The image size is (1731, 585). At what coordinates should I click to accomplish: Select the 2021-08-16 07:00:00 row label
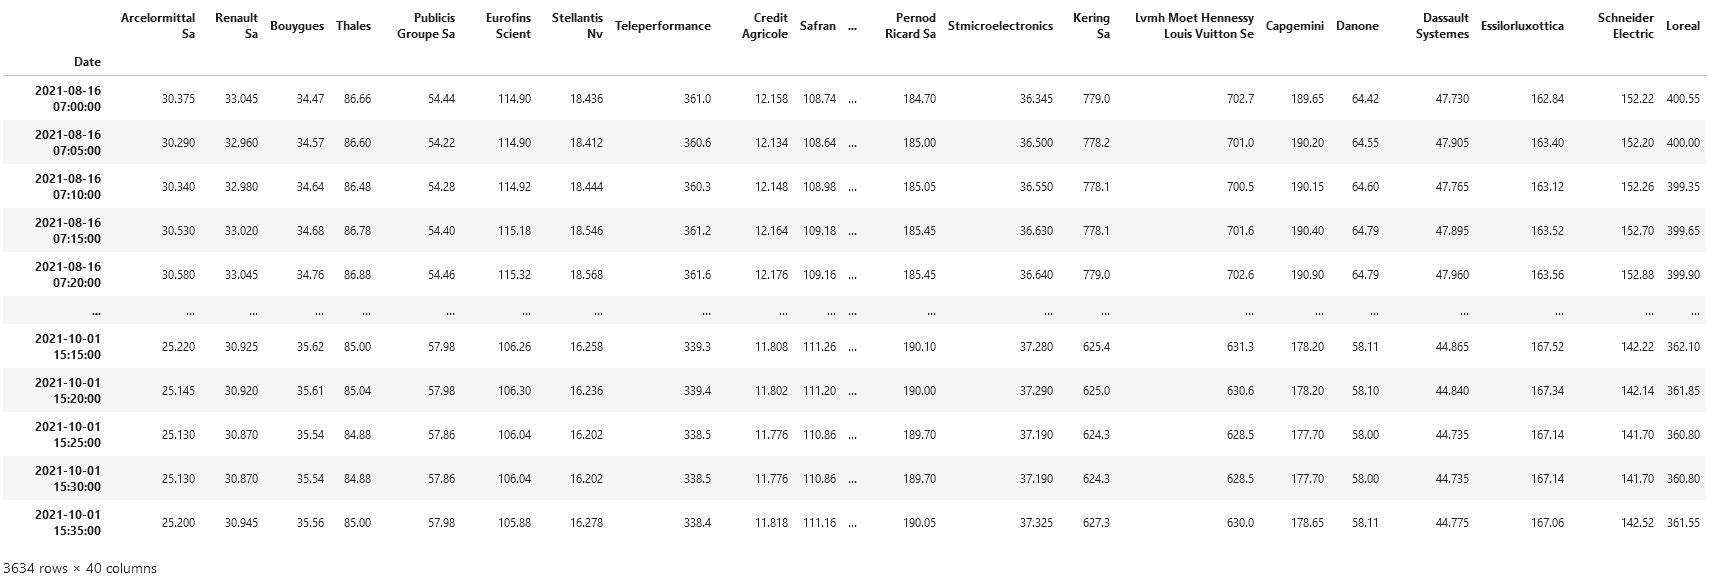pos(68,98)
